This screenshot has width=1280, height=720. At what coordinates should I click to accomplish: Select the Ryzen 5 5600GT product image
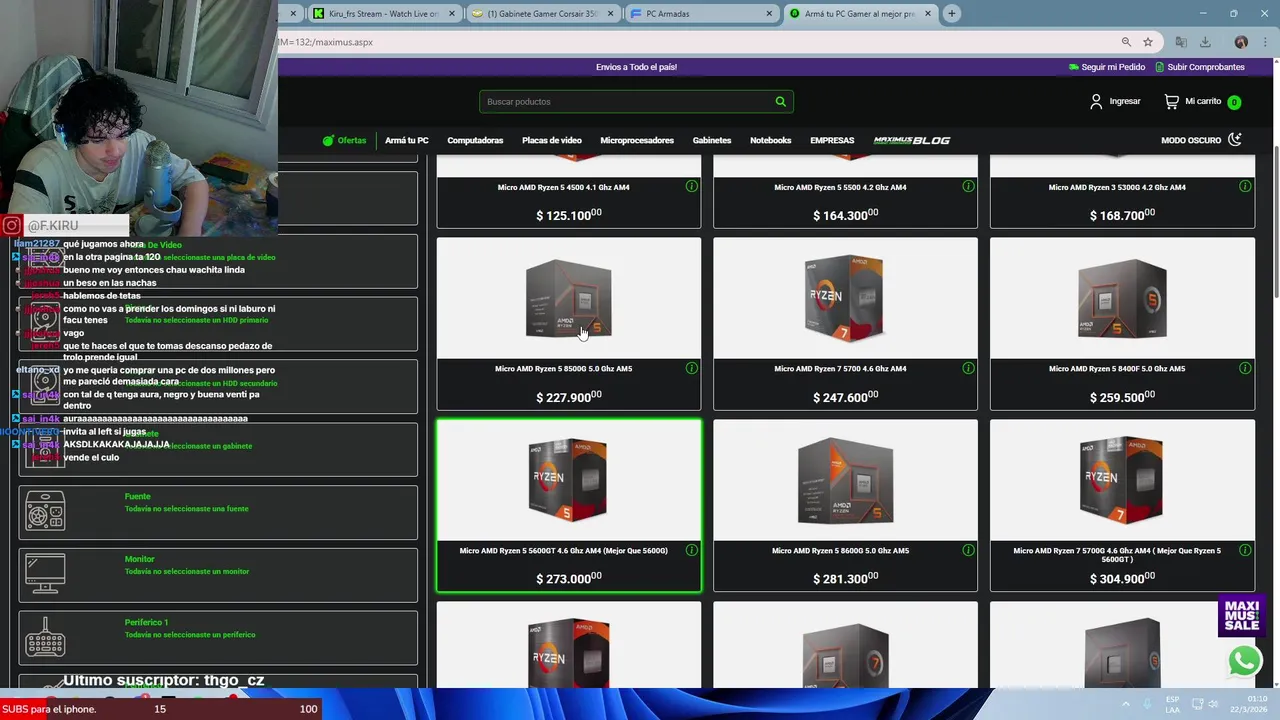tap(569, 480)
